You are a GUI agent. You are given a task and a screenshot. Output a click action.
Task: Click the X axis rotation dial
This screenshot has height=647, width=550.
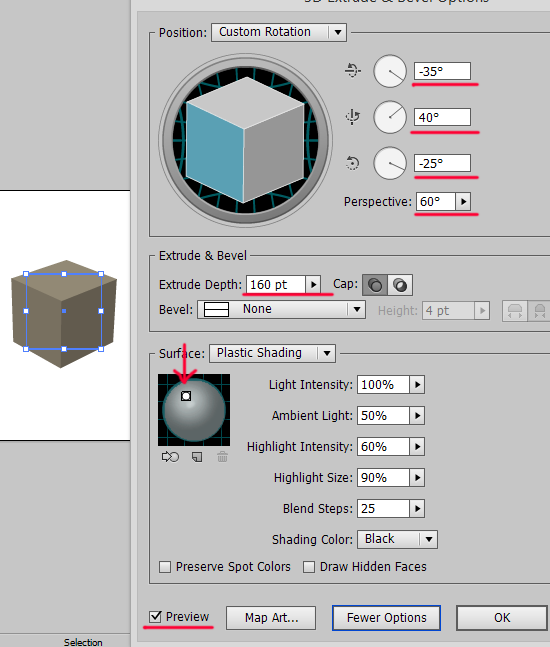[390, 71]
